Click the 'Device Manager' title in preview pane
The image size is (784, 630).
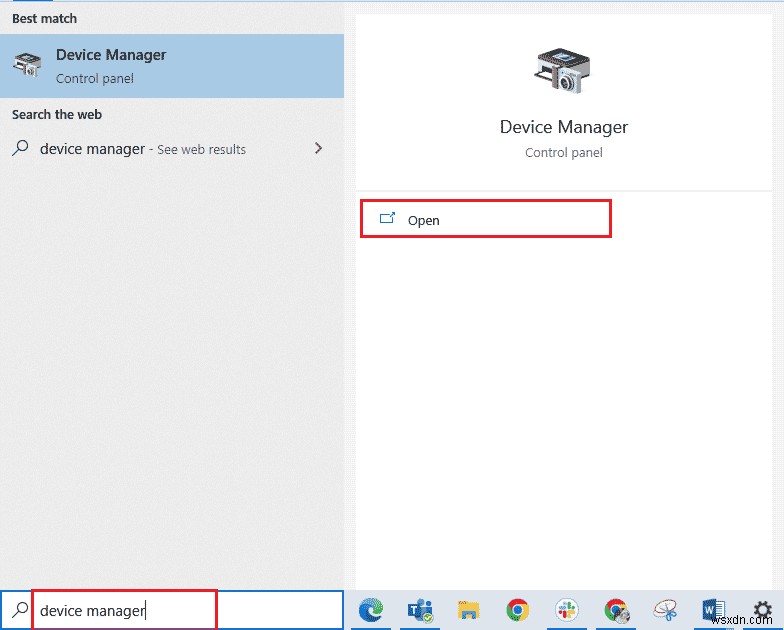coord(564,127)
